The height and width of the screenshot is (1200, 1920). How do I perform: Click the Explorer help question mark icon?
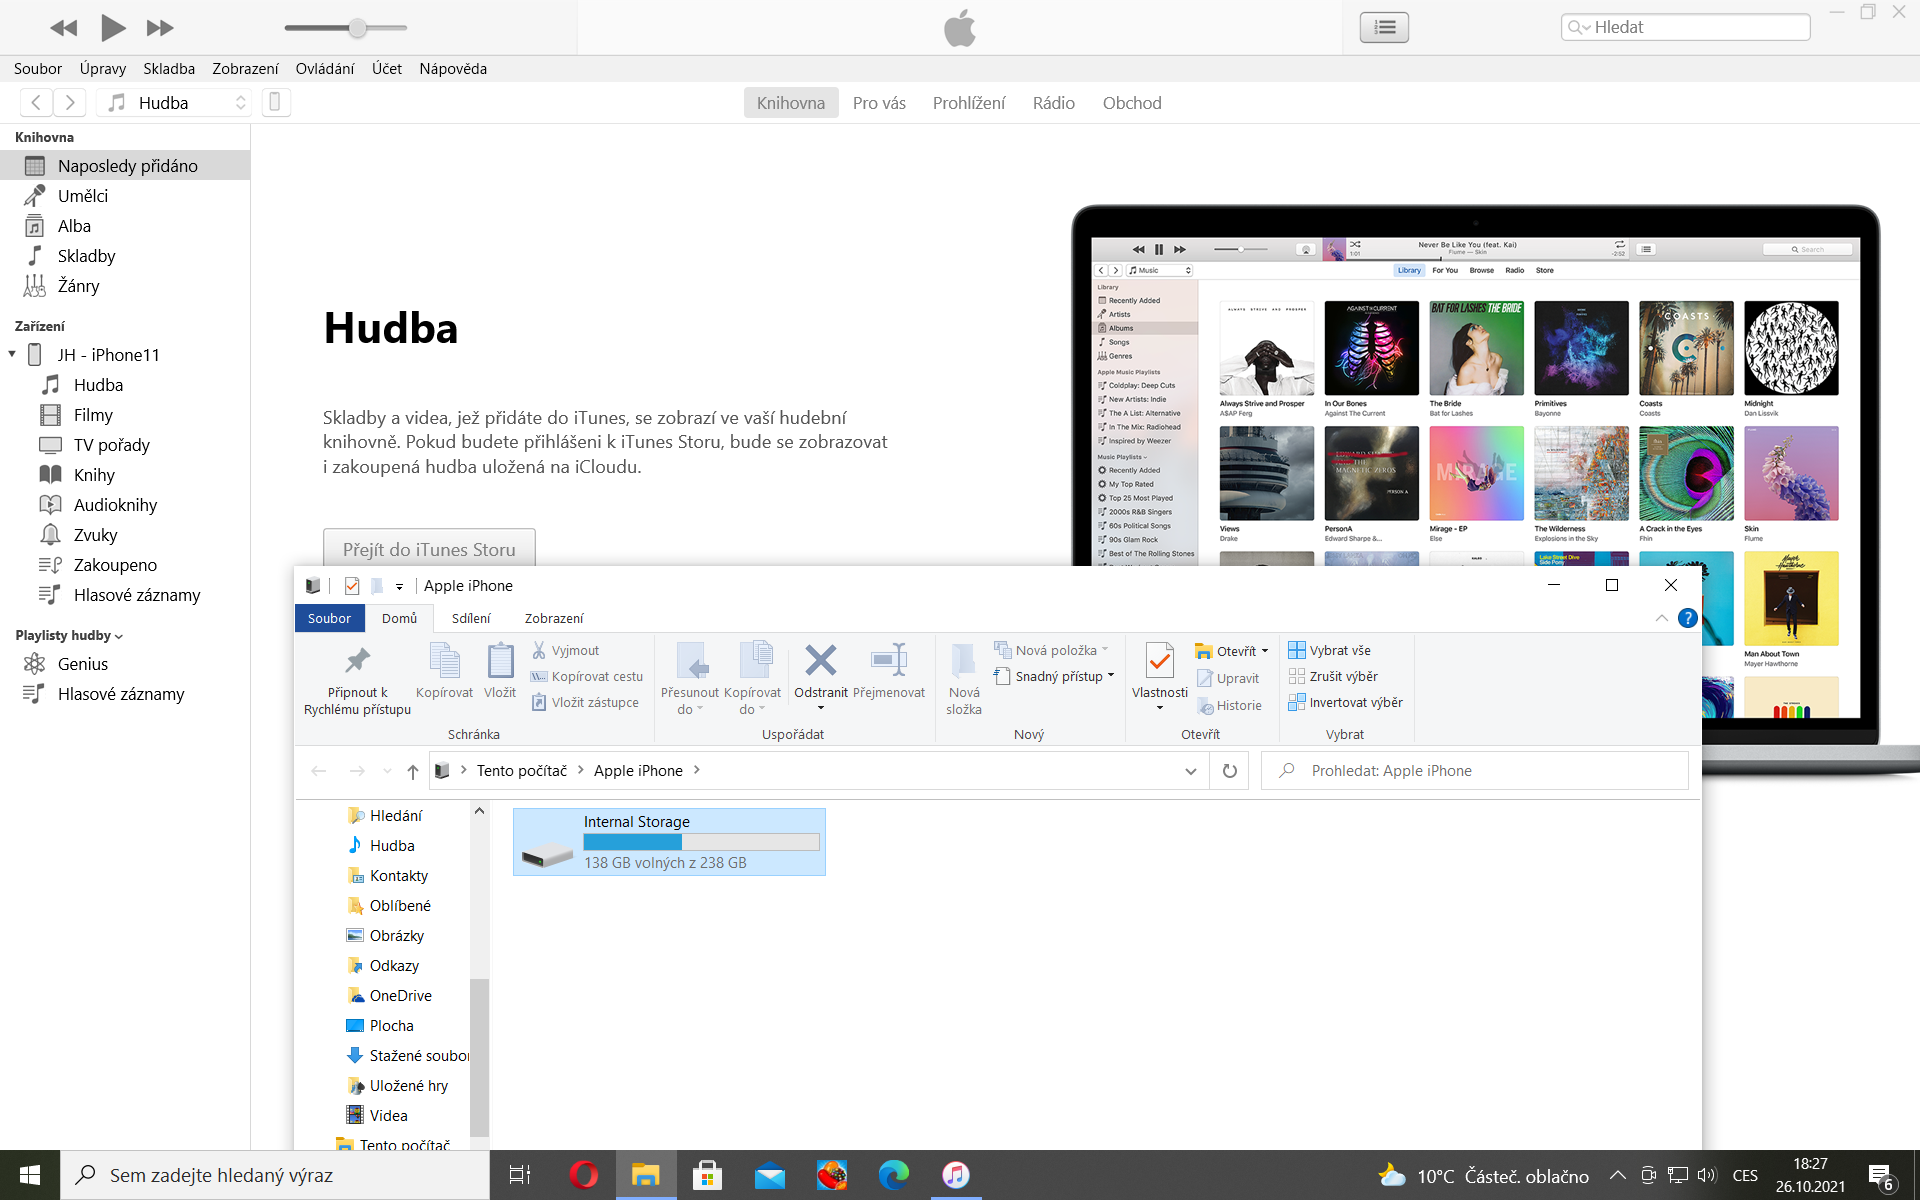1687,618
